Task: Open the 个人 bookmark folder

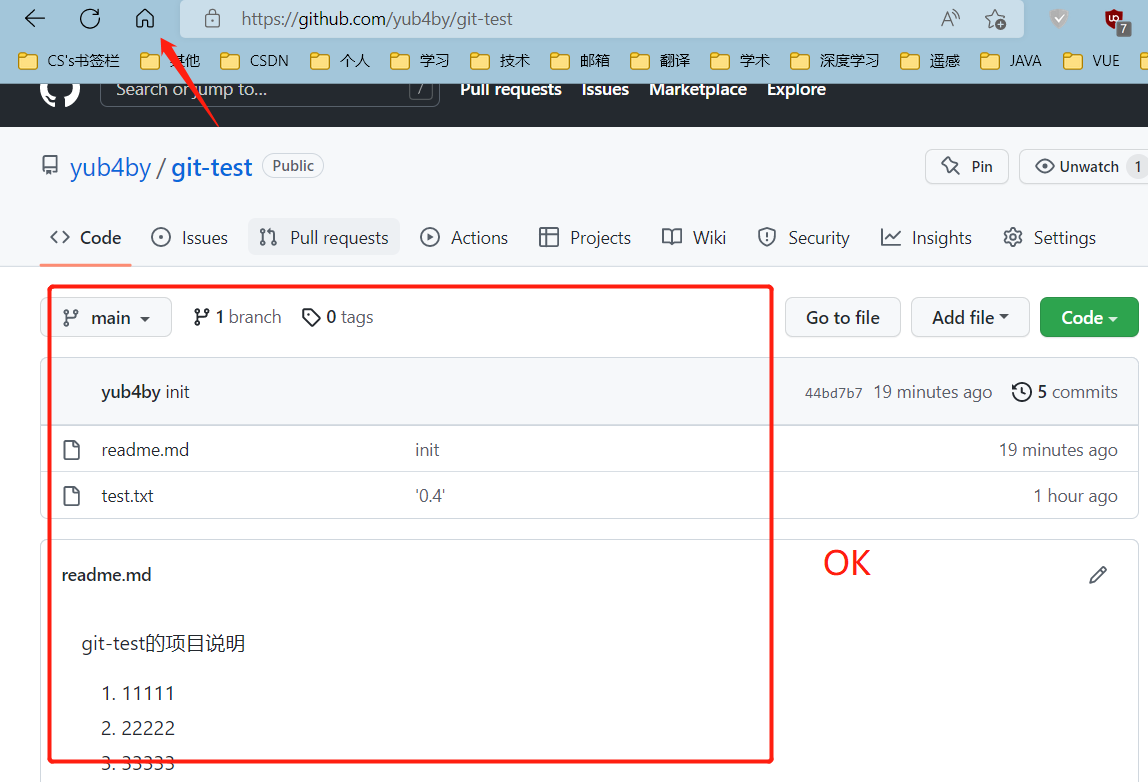Action: pos(340,61)
